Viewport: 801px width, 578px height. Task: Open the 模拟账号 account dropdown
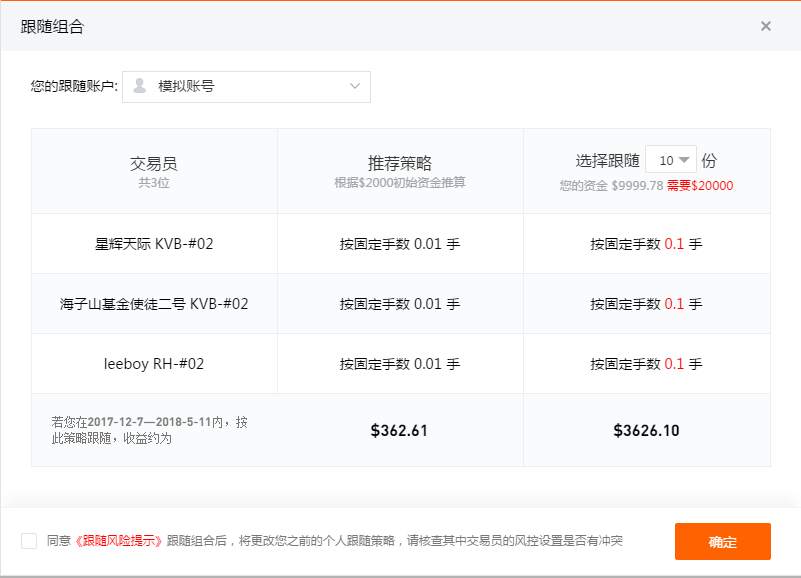click(x=246, y=87)
